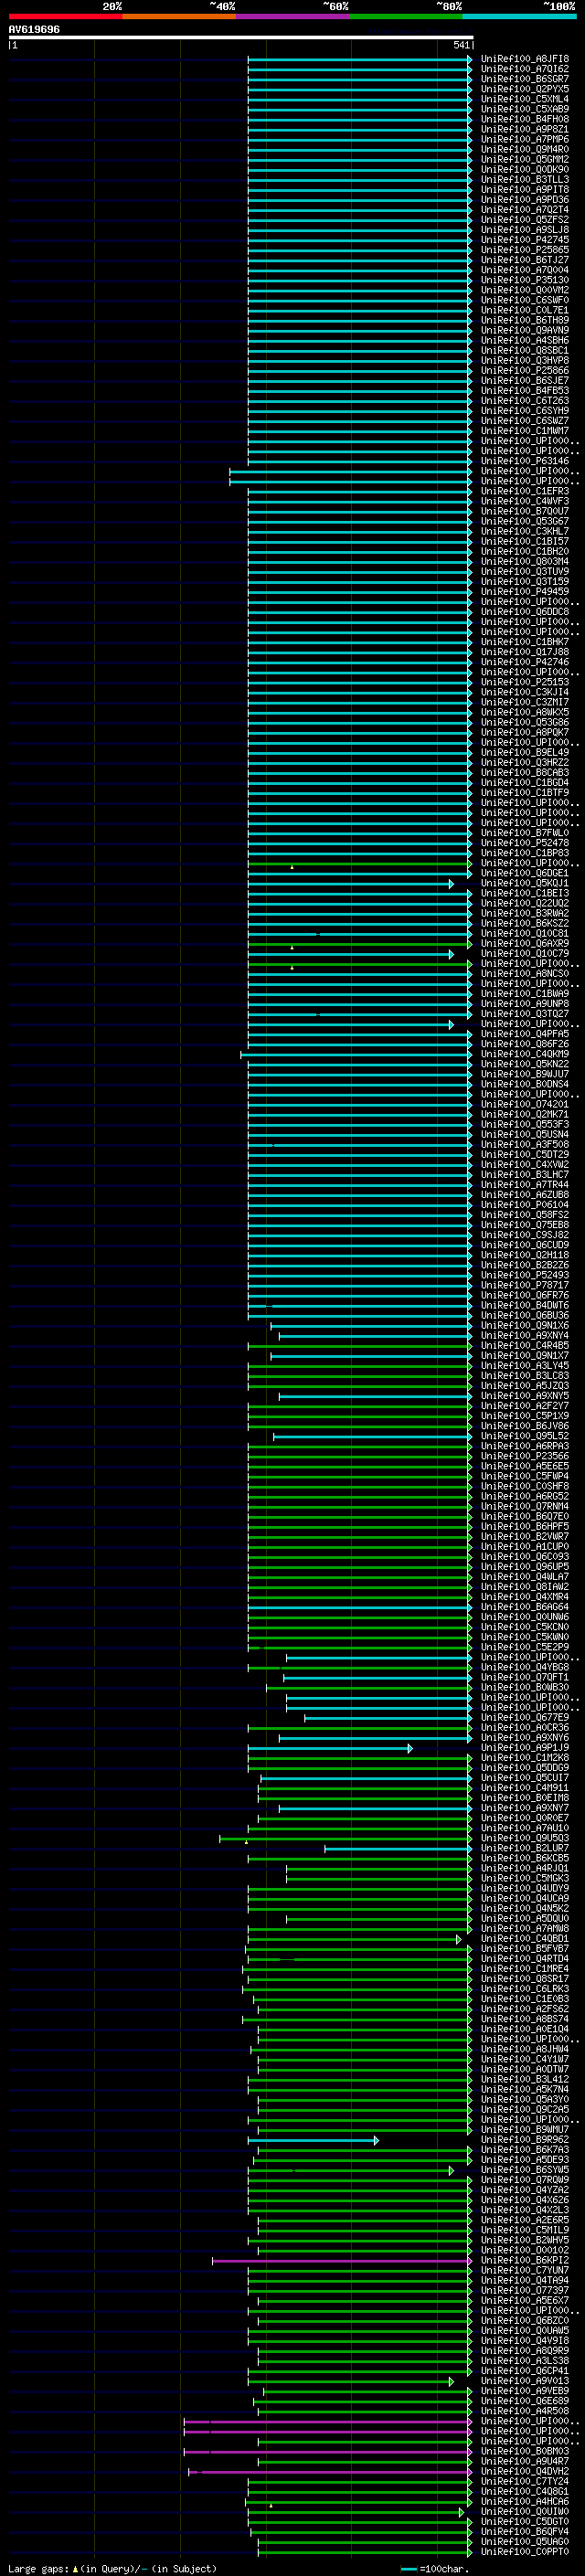
Task: Select the UniRef100_P06104 label
Action: coord(525,1205)
